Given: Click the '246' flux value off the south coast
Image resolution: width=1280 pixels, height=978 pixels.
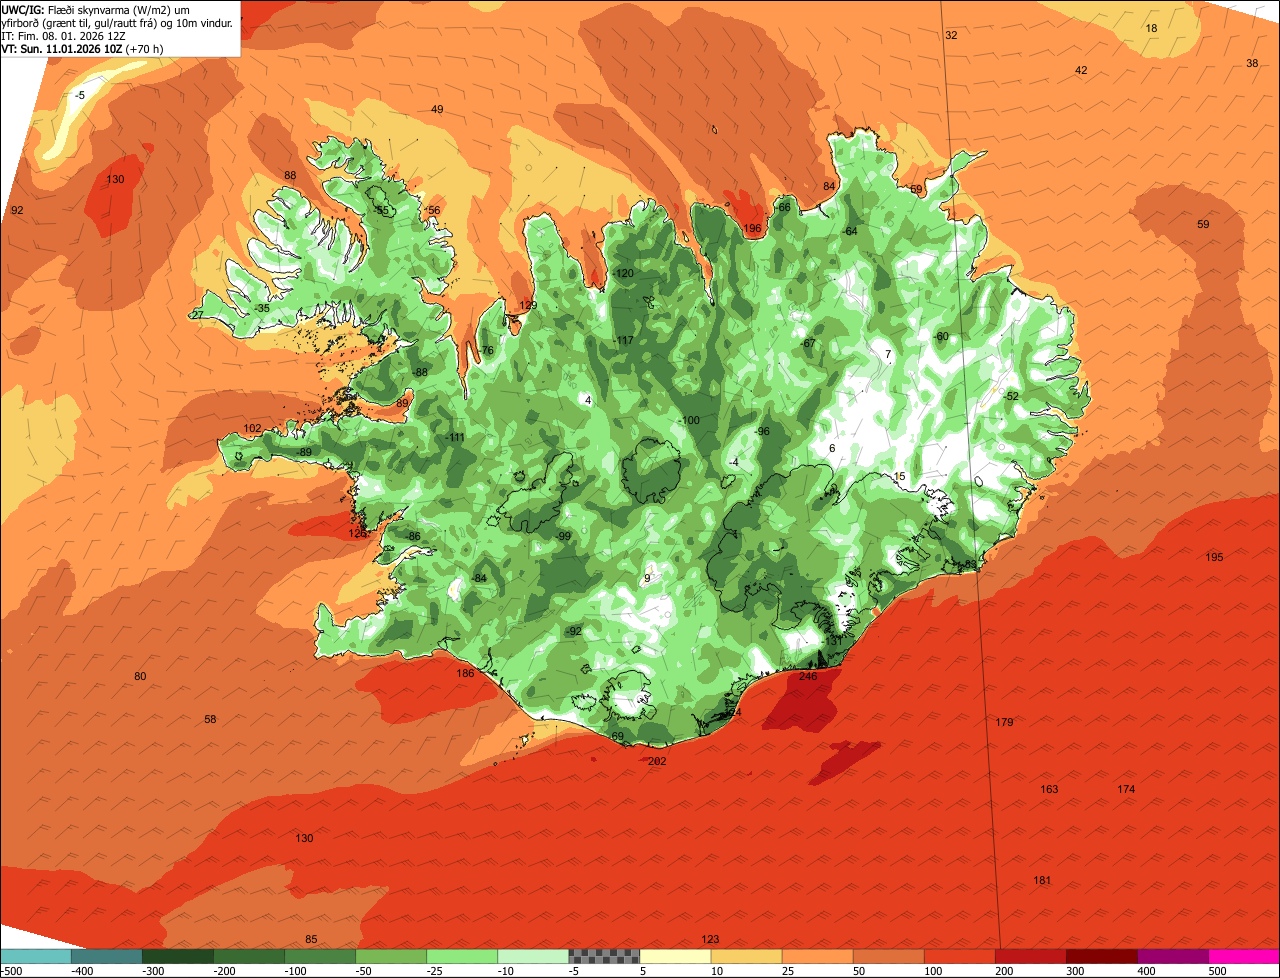Looking at the screenshot, I should [808, 677].
